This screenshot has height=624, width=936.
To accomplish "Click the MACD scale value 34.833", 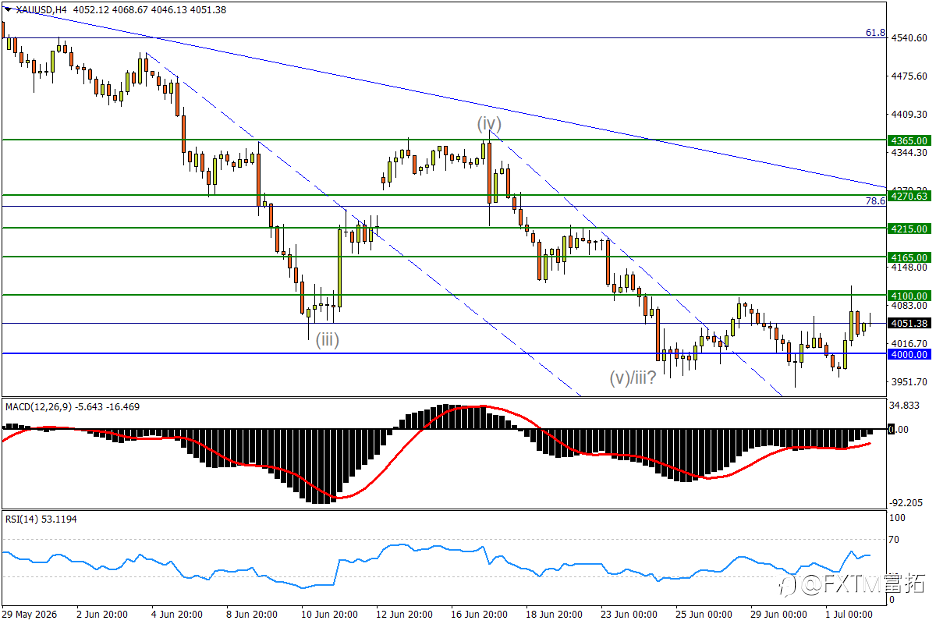I will tap(904, 405).
